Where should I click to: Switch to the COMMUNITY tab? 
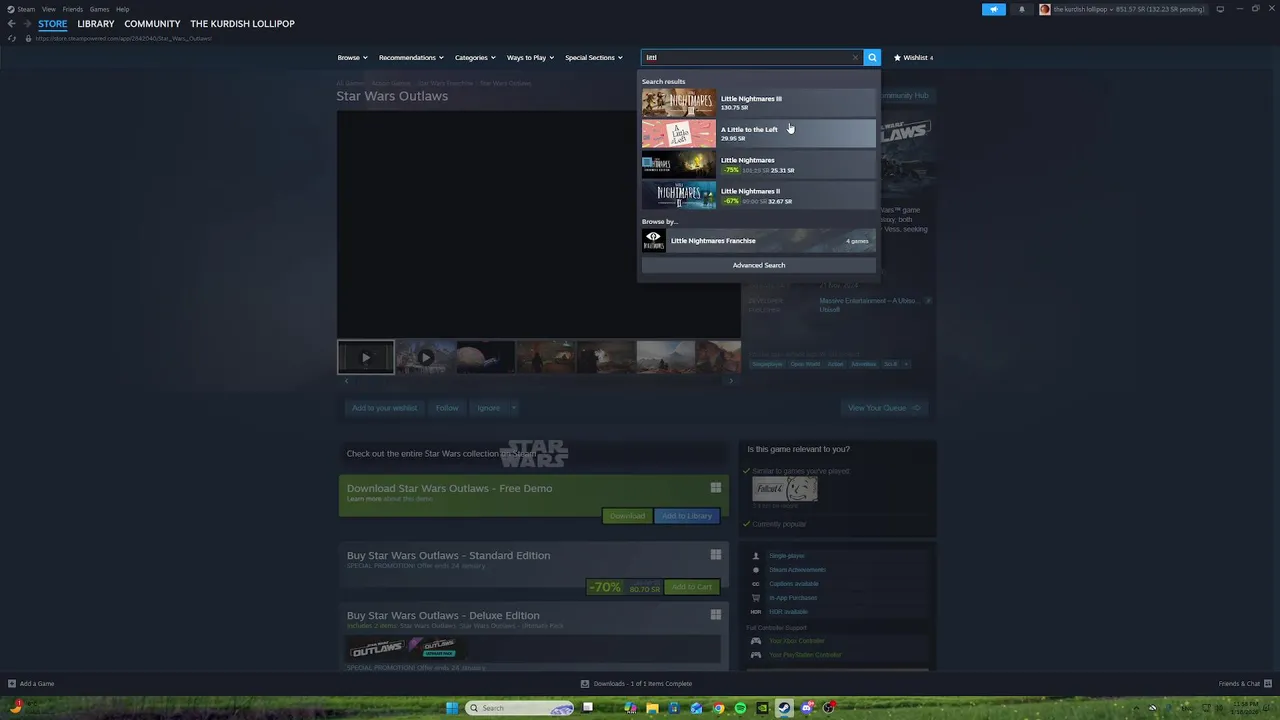152,24
